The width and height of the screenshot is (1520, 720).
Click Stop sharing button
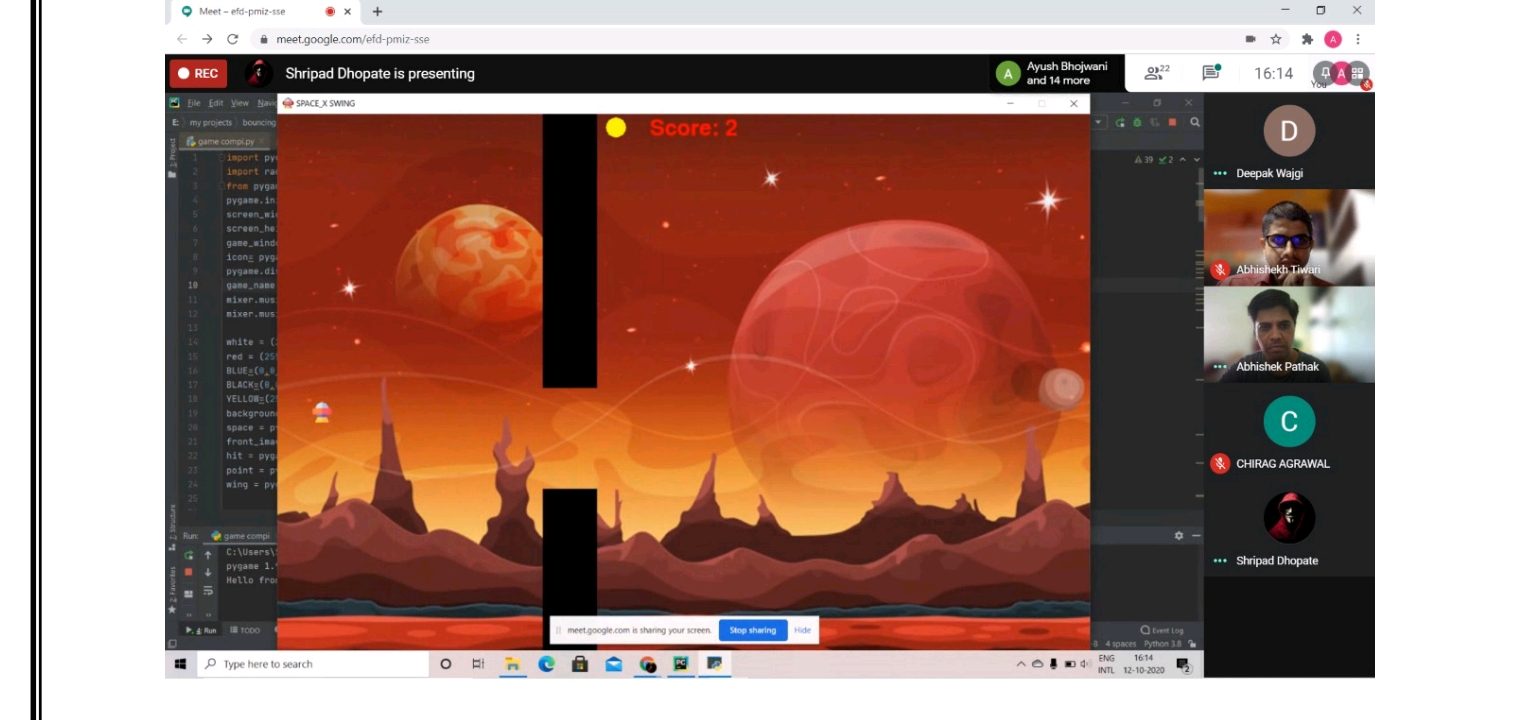click(752, 630)
